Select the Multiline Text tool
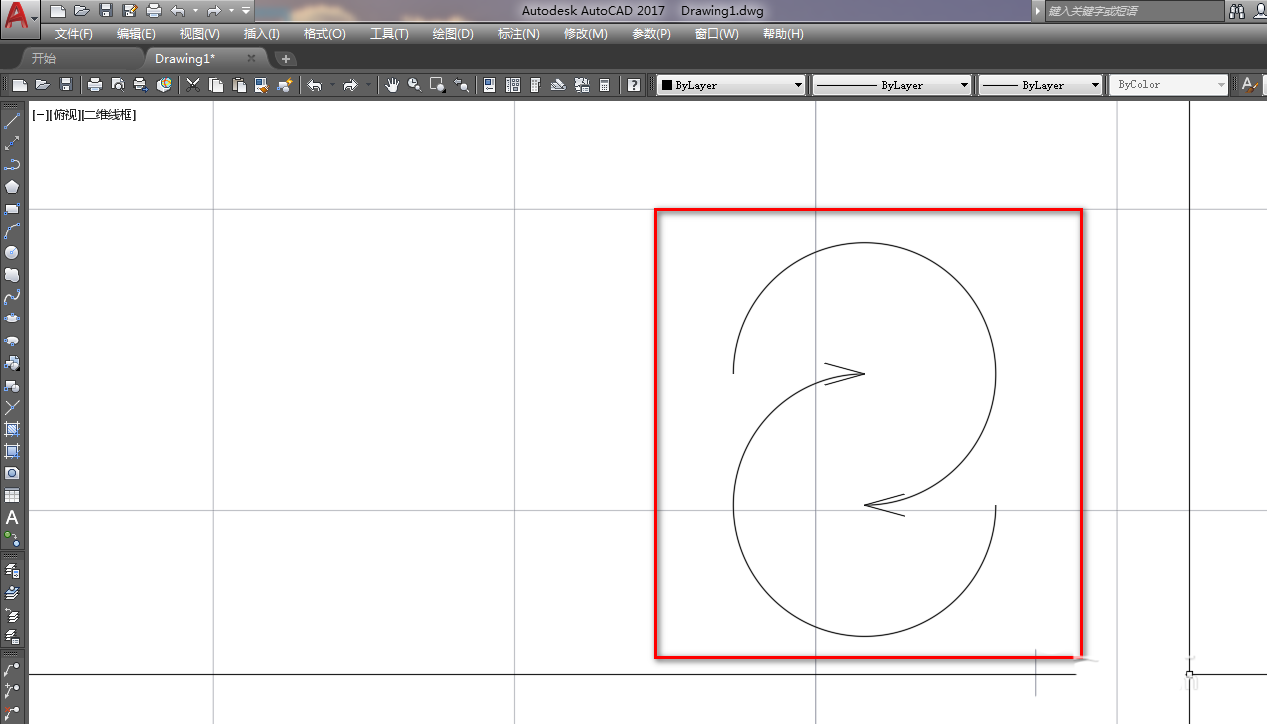This screenshot has height=724, width=1267. [12, 517]
